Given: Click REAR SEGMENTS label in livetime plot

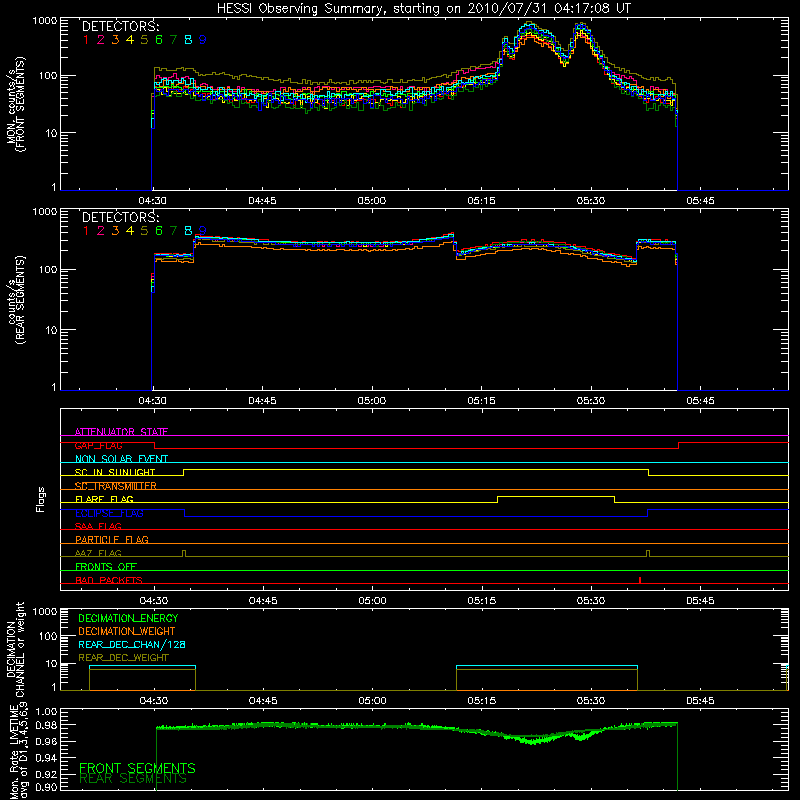Looking at the screenshot, I should tap(133, 779).
